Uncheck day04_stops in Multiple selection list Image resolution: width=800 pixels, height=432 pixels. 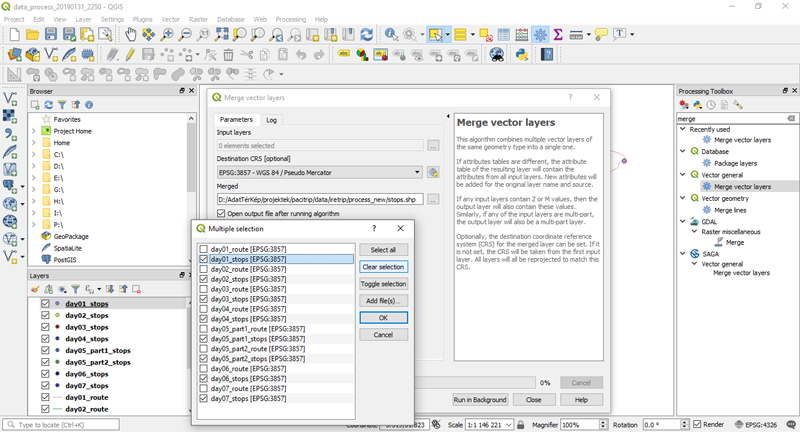pos(204,319)
